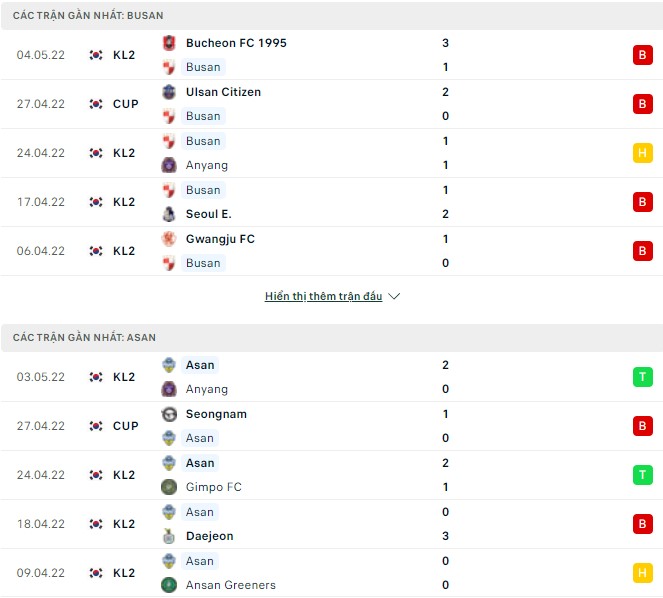
Task: Click the Ulsan Citizen team logo
Action: (168, 92)
